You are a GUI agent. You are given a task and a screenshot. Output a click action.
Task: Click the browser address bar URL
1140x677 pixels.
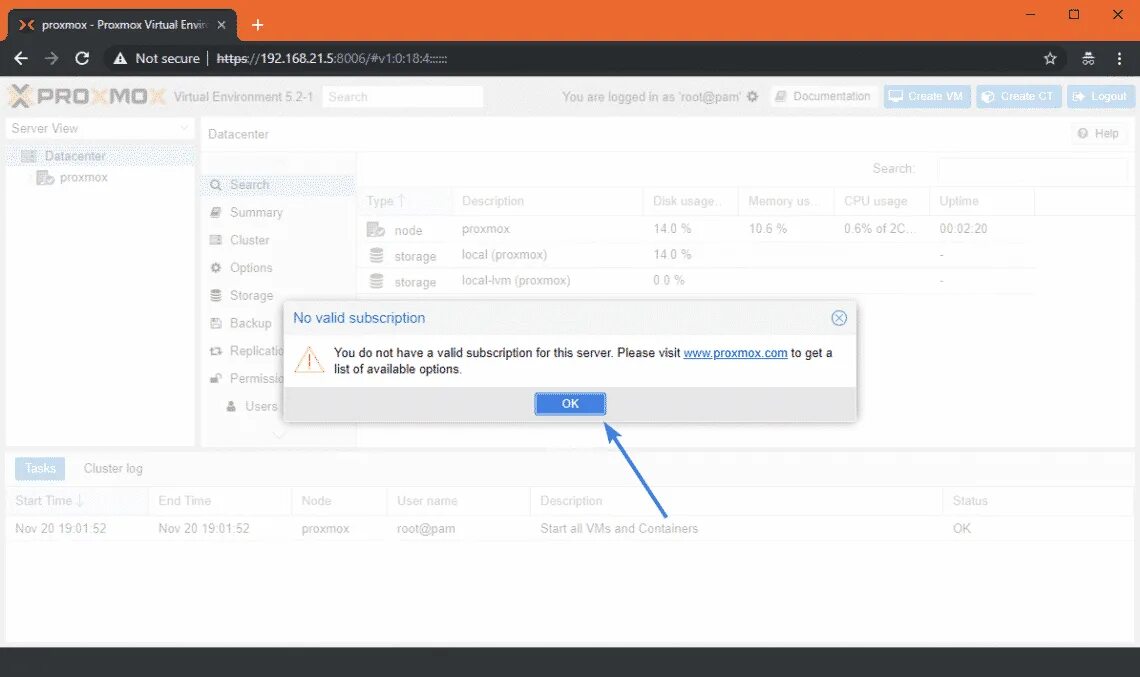[332, 58]
